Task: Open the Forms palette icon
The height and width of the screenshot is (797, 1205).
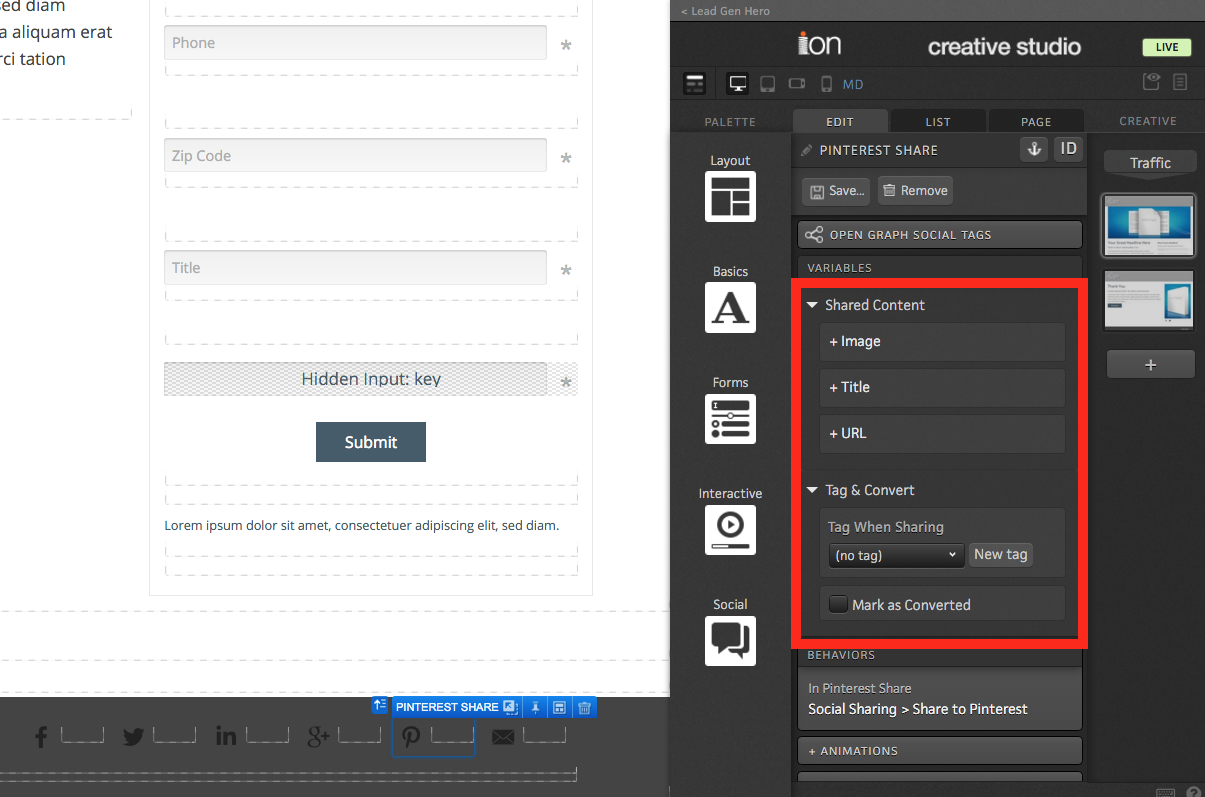Action: pos(730,419)
